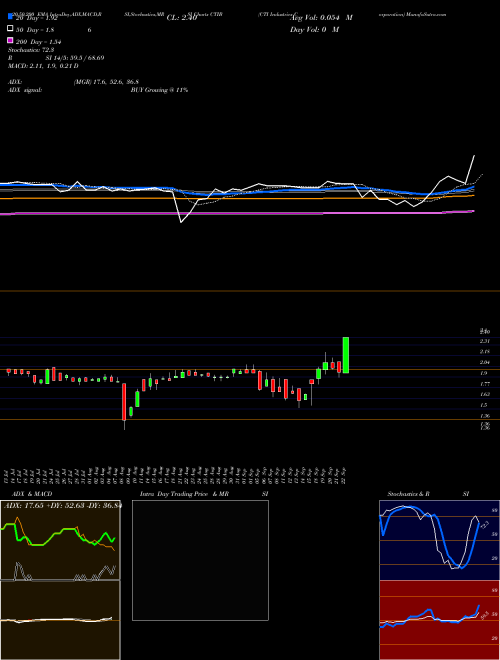Click the 2.04 price axis label
Image resolution: width=500 pixels, height=660 pixels.
(x=485, y=362)
